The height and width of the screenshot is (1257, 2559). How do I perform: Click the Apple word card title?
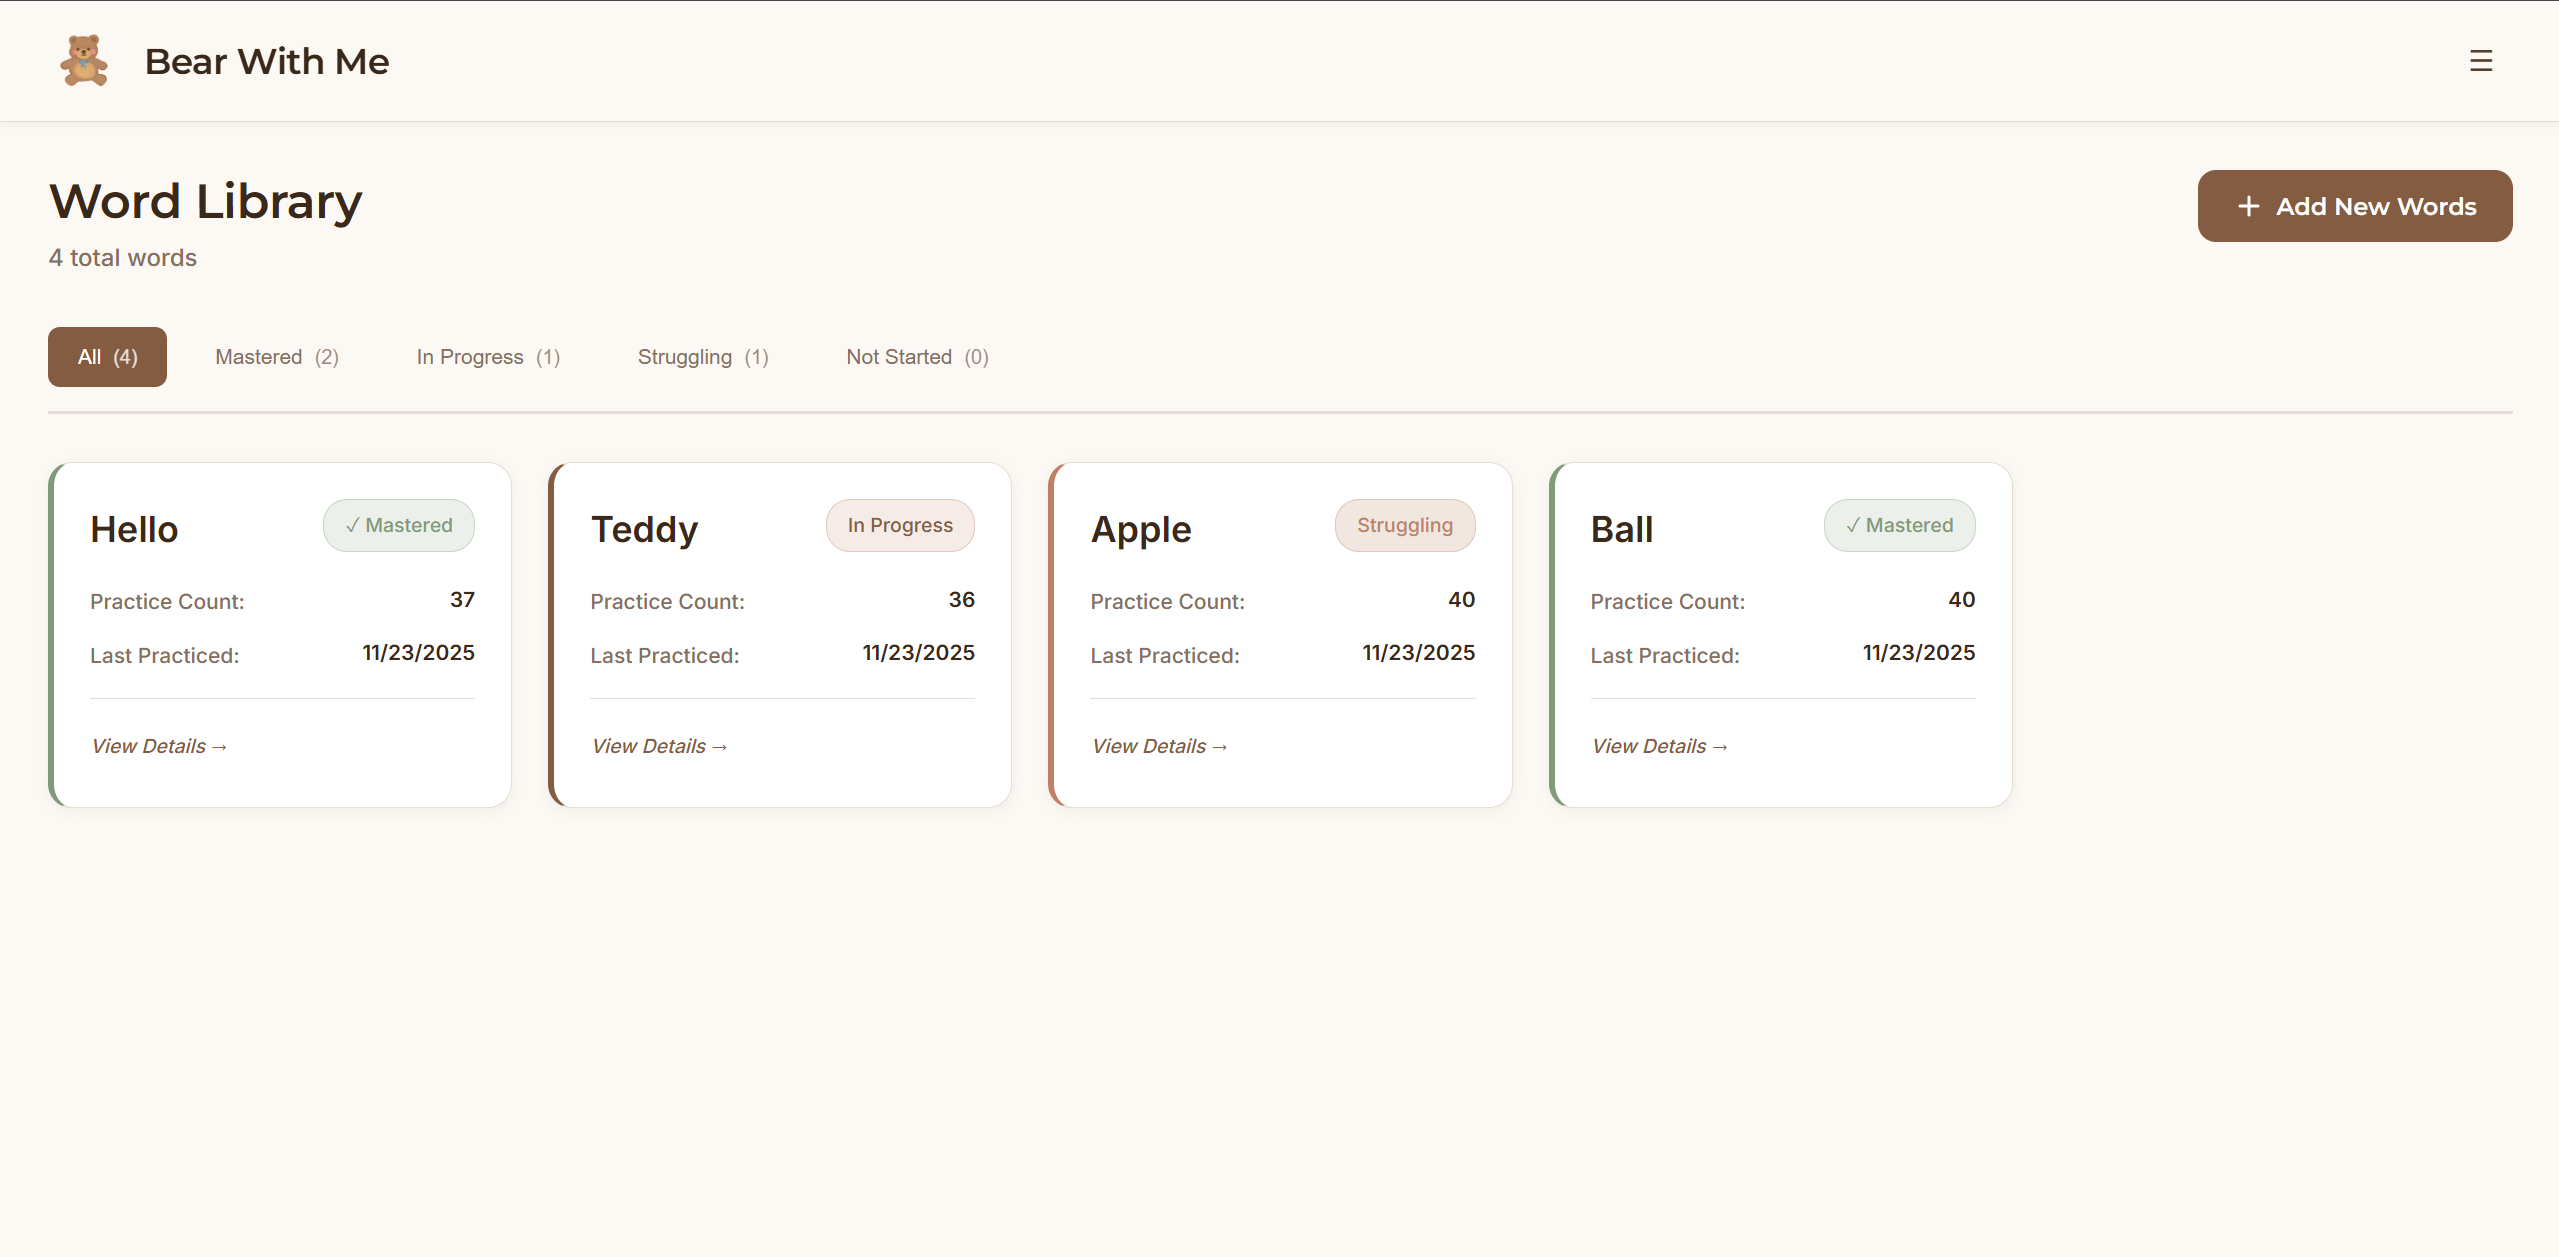click(x=1141, y=529)
